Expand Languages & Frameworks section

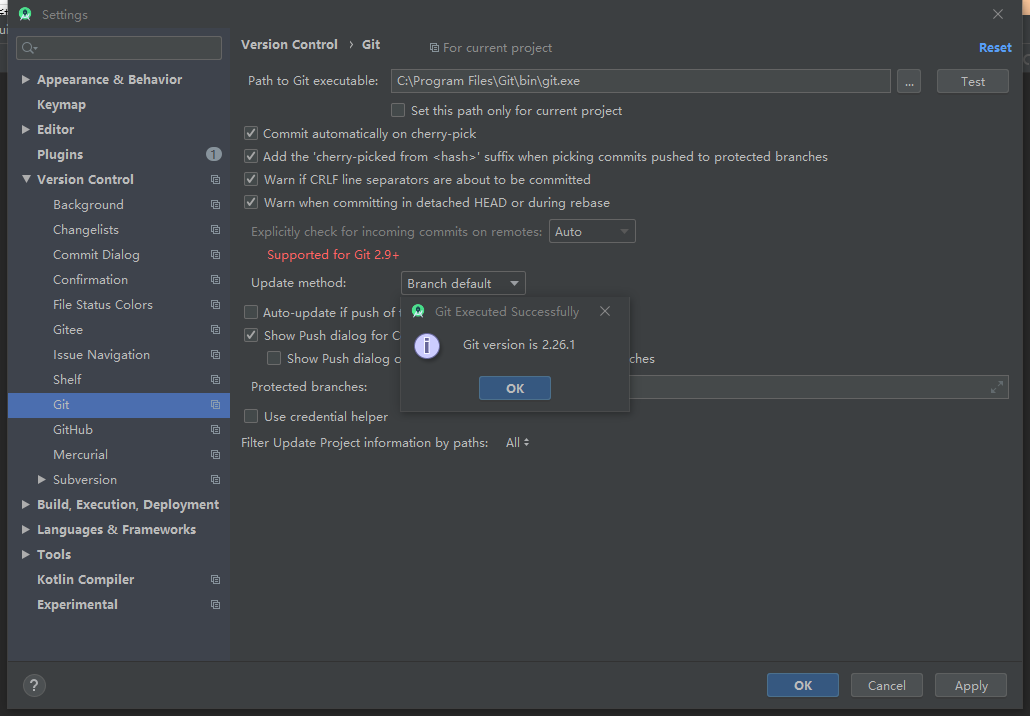(25, 529)
